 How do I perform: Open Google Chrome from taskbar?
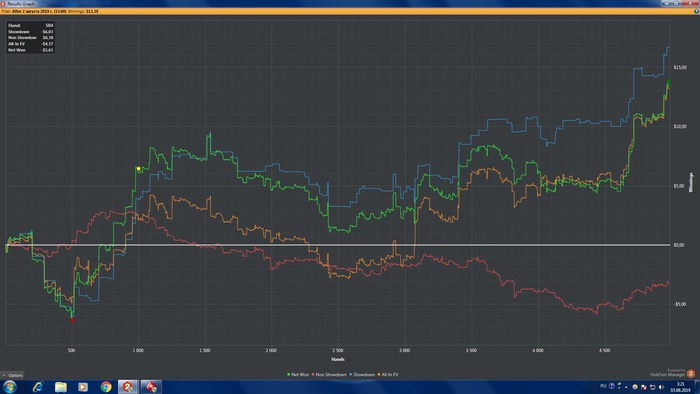[106, 387]
